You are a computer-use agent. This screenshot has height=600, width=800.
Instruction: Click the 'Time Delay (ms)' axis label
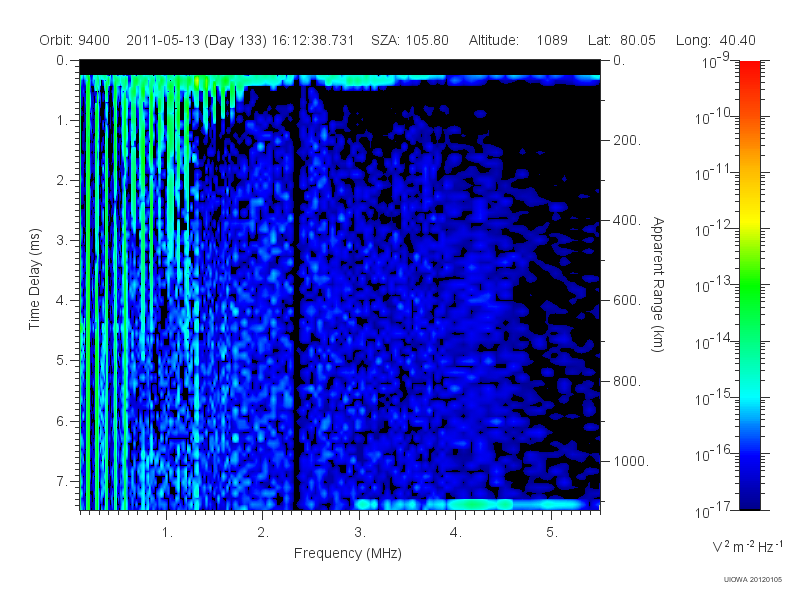(x=34, y=279)
